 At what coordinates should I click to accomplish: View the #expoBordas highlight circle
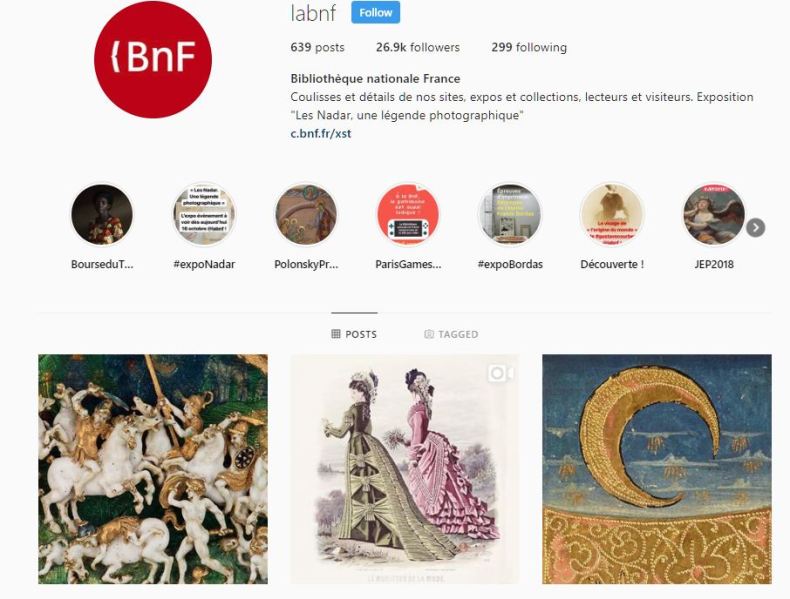510,215
